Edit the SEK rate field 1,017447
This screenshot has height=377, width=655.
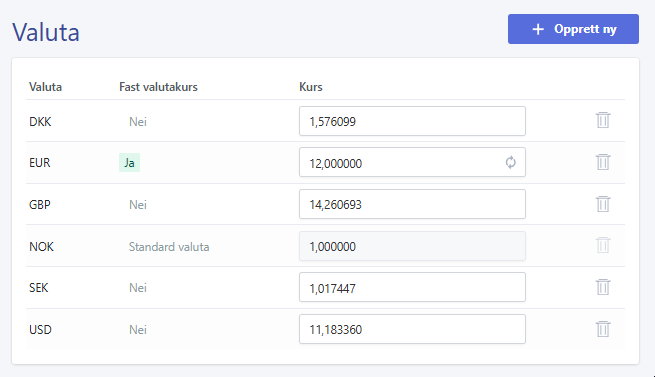pos(412,287)
